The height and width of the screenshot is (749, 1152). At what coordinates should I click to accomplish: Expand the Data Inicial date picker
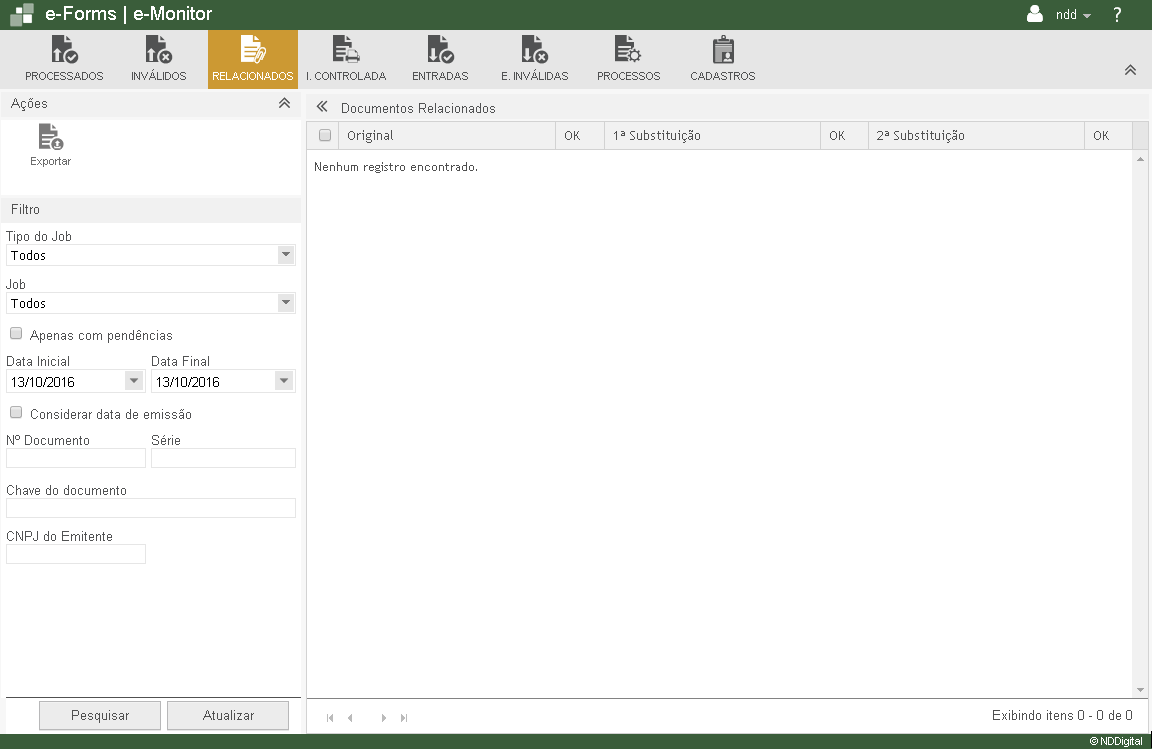134,381
